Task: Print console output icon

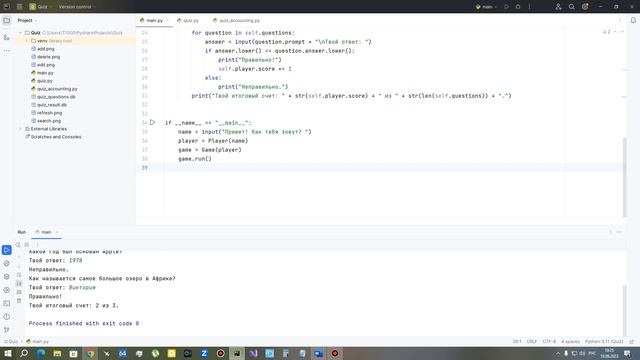Action: 19,292
